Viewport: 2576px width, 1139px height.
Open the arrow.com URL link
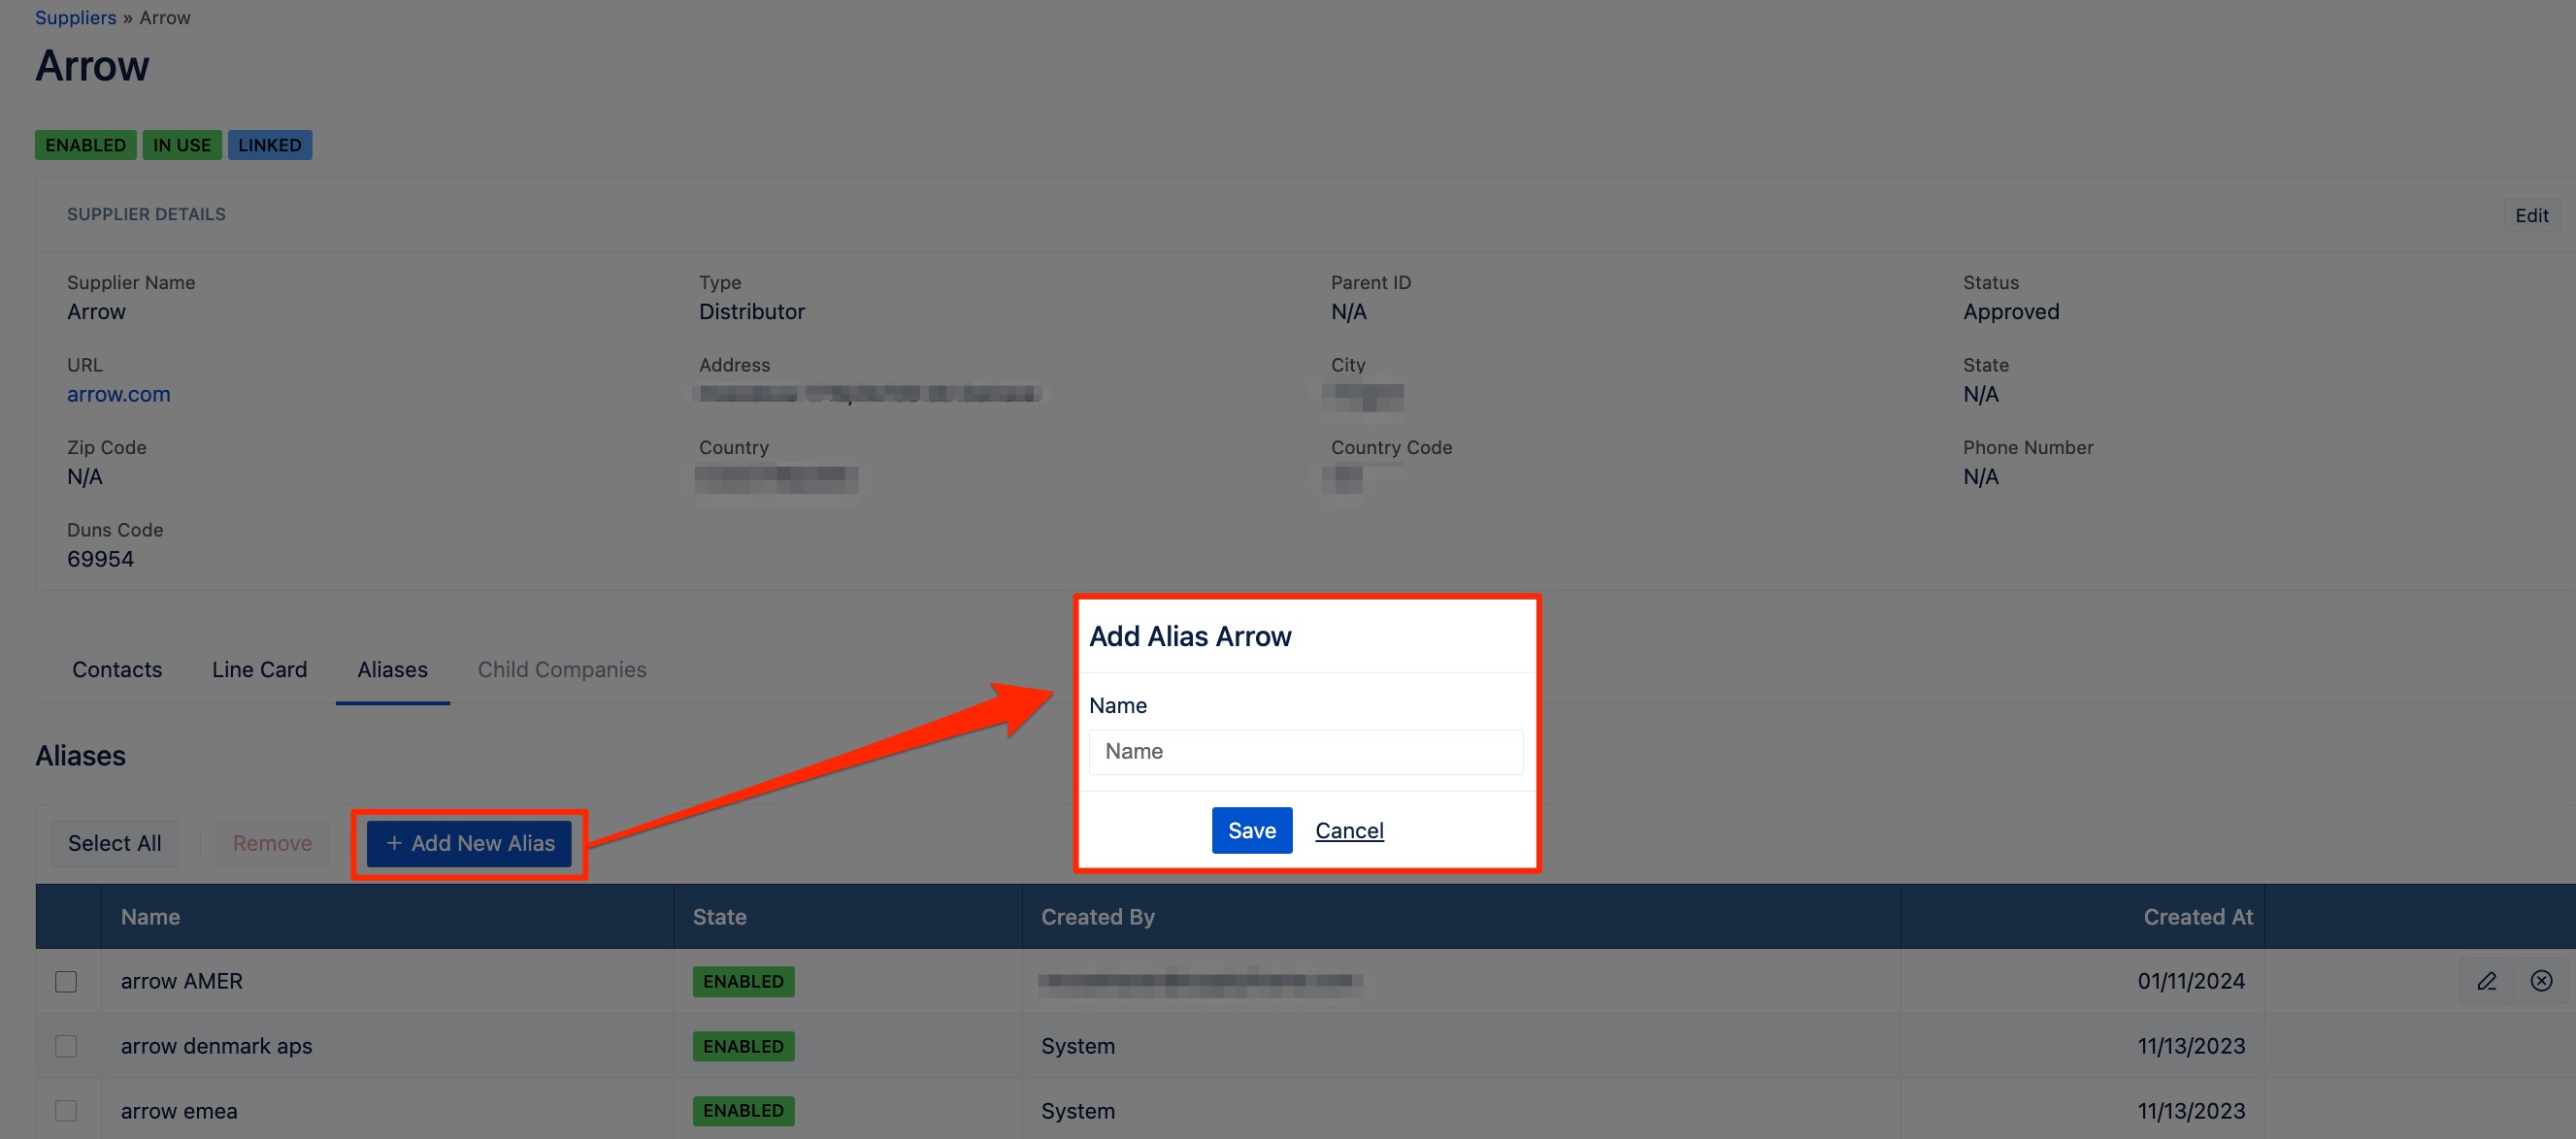pyautogui.click(x=118, y=394)
